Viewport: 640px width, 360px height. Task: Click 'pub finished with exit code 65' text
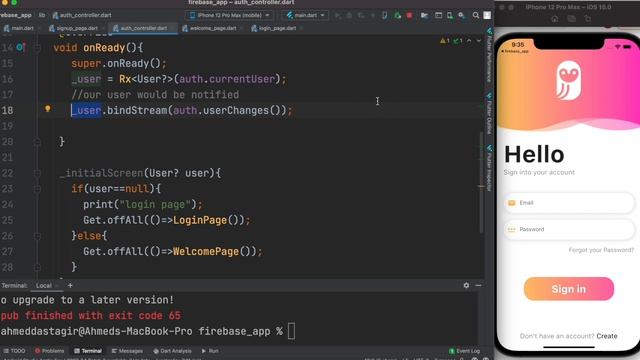pyautogui.click(x=91, y=316)
